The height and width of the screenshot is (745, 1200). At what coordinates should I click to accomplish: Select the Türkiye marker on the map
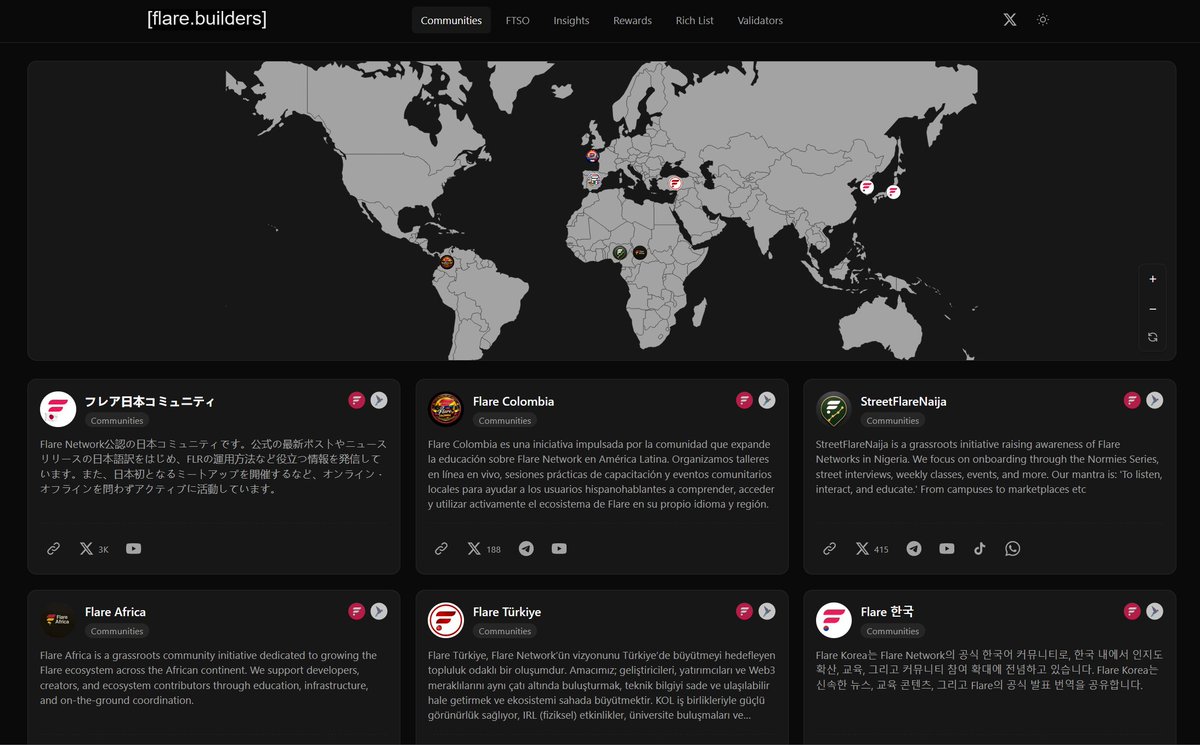pyautogui.click(x=675, y=183)
